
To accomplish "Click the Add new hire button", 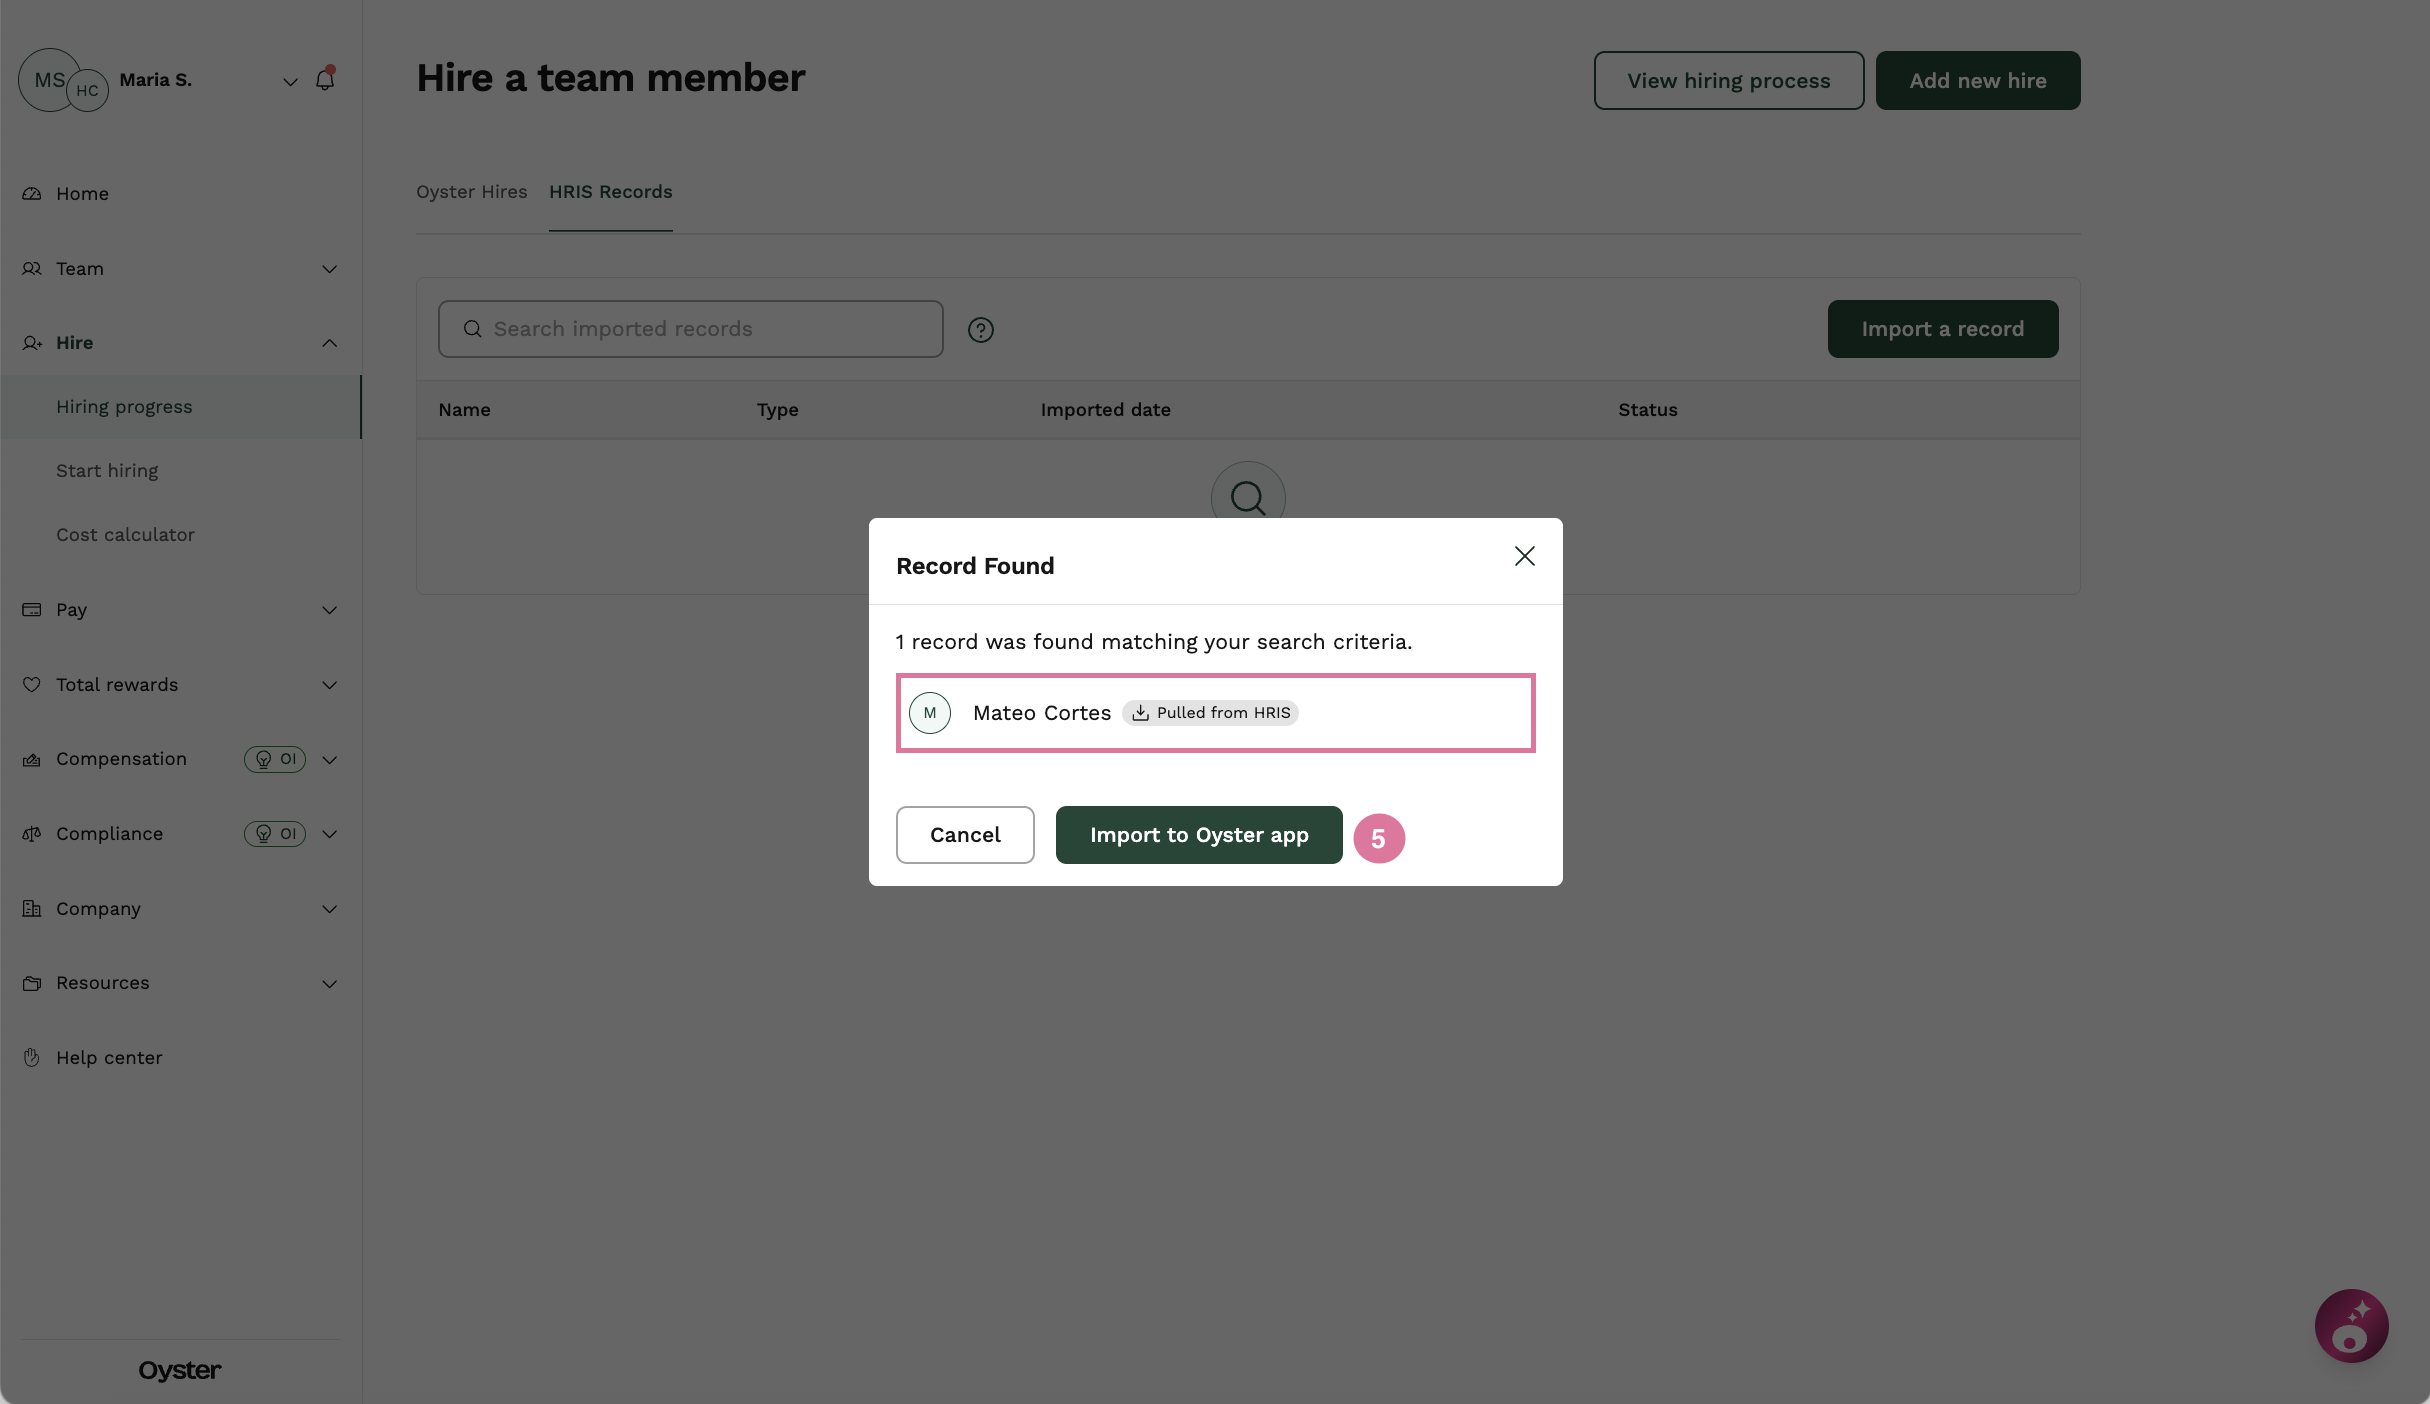I will click(x=1977, y=80).
